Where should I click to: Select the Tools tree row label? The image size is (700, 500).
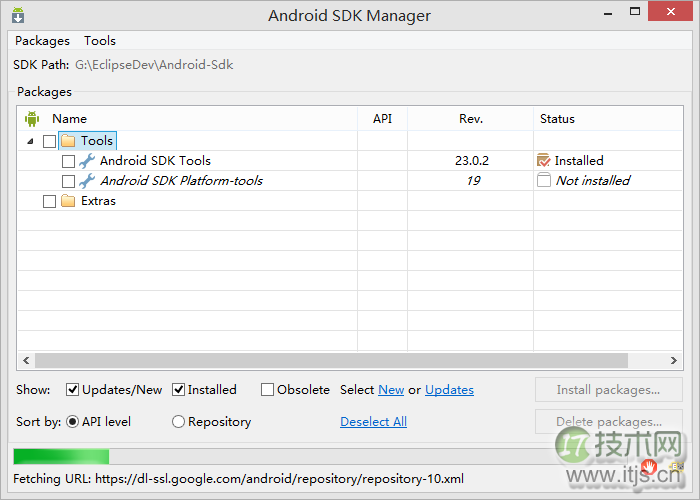pyautogui.click(x=96, y=141)
